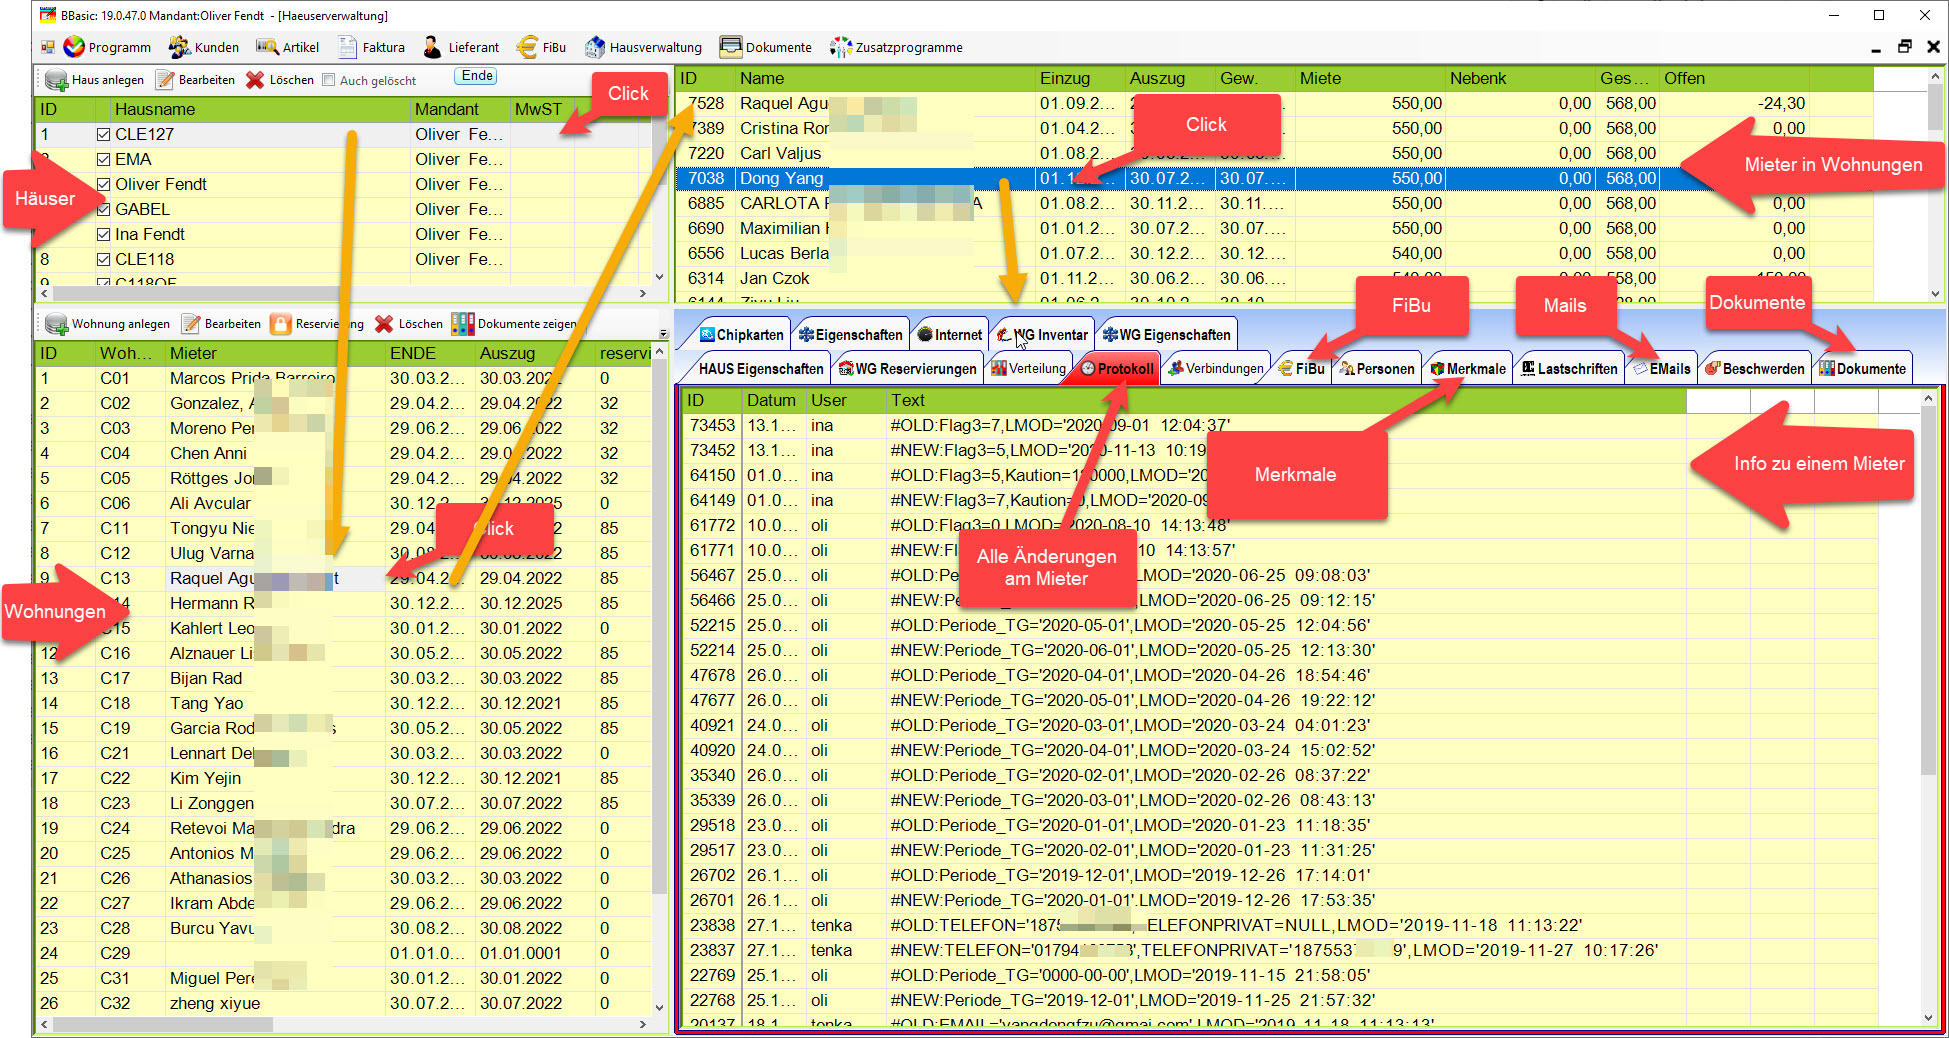Viewport: 1949px width, 1038px height.
Task: Toggle checkbox for house Ina Fendt
Action: click(x=103, y=234)
